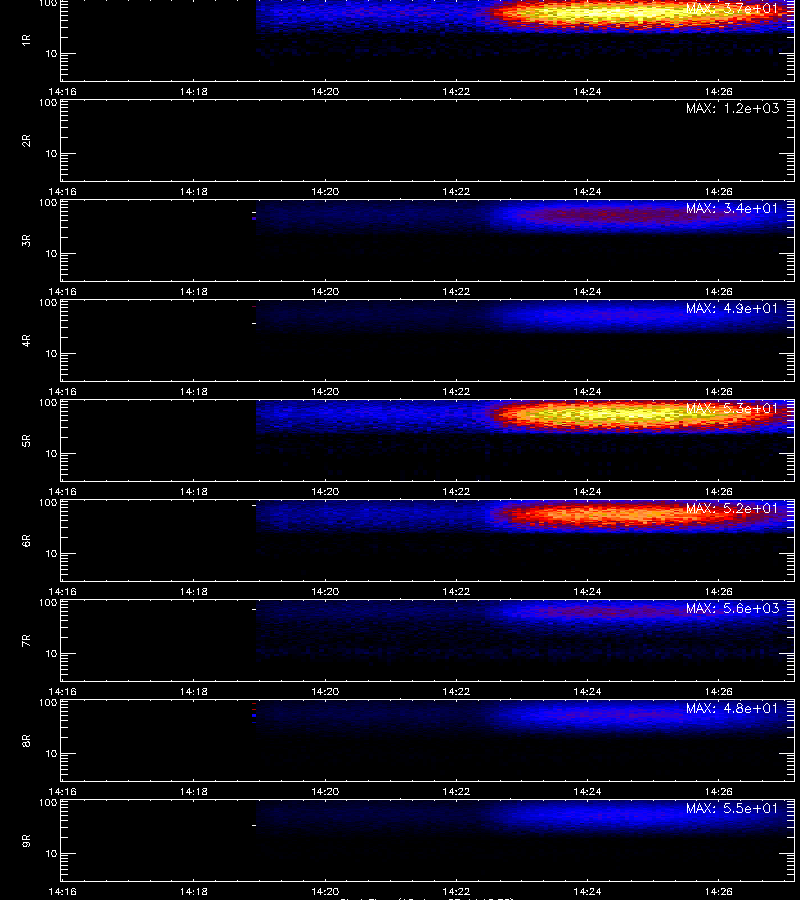Click the 14:16 time label below 4R panel
Image resolution: width=800 pixels, height=900 pixels.
tap(63, 391)
